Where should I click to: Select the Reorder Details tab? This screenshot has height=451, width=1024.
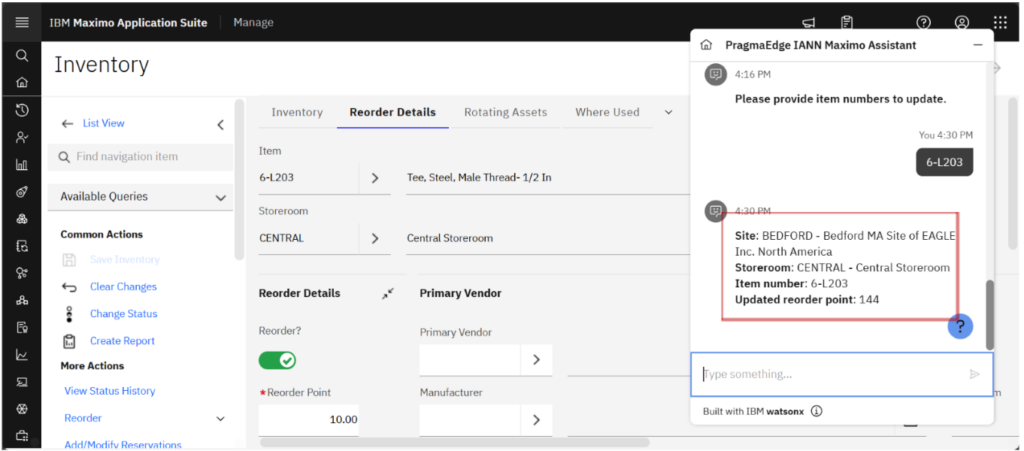392,112
